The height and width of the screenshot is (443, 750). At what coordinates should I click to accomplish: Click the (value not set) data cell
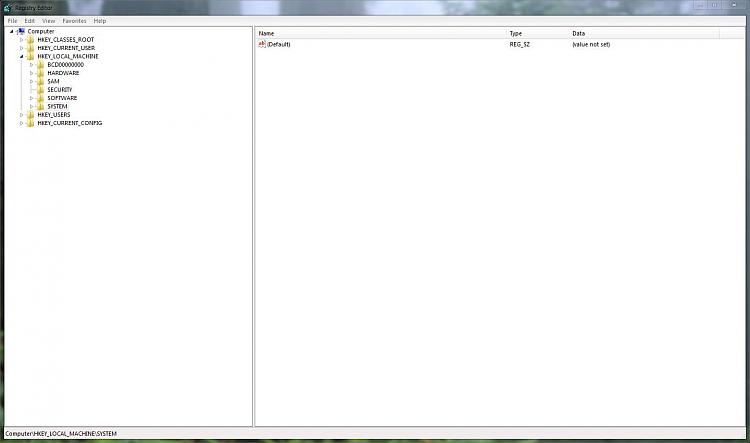(591, 44)
